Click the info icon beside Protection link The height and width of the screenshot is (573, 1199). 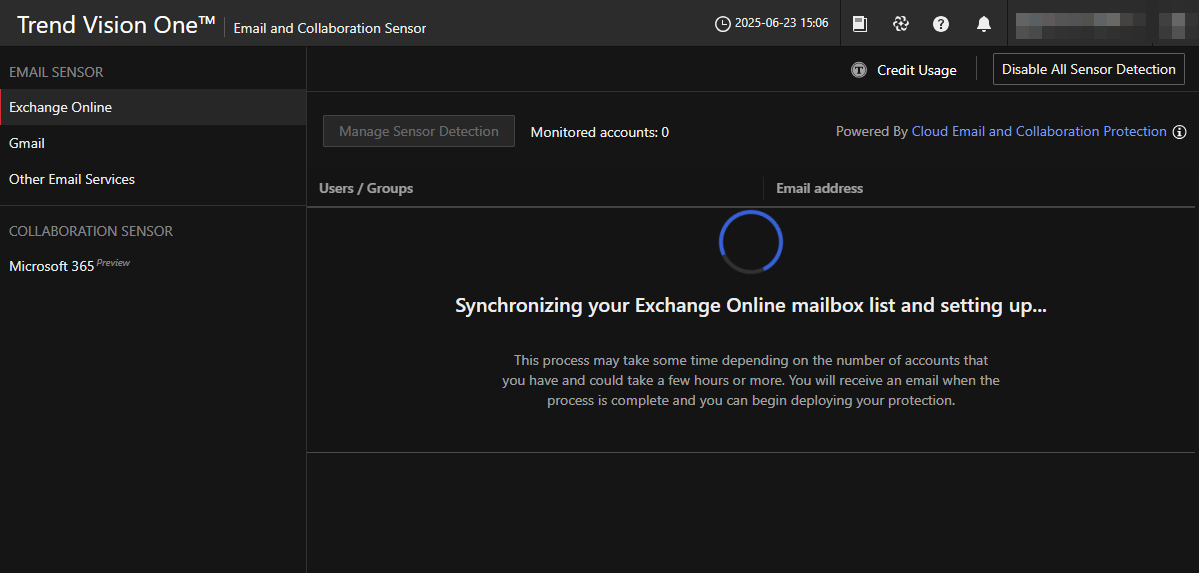point(1179,132)
